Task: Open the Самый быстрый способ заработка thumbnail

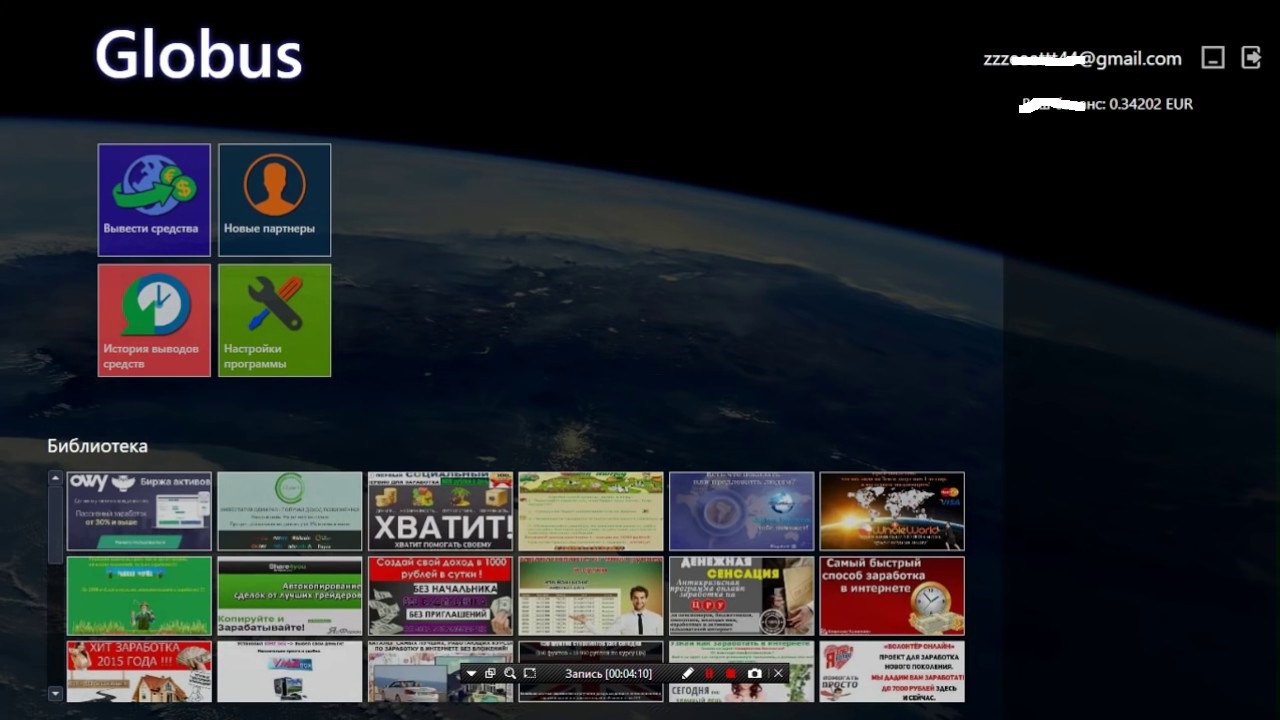Action: click(x=892, y=596)
